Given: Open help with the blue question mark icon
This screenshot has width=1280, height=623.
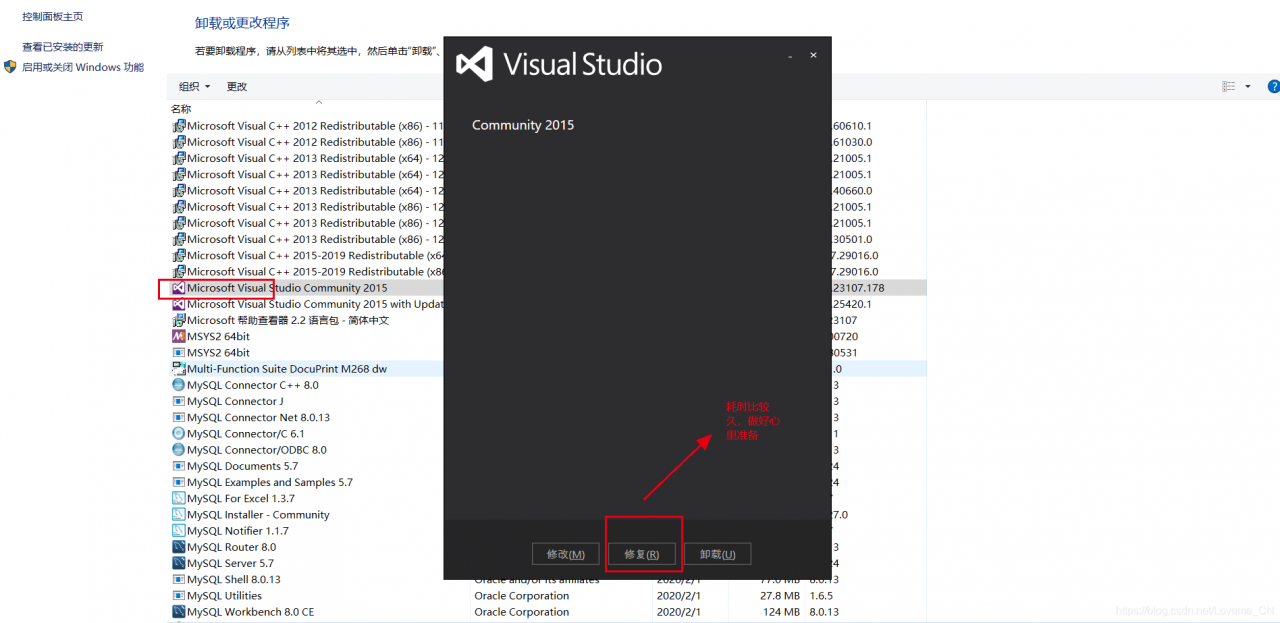Looking at the screenshot, I should (1274, 87).
